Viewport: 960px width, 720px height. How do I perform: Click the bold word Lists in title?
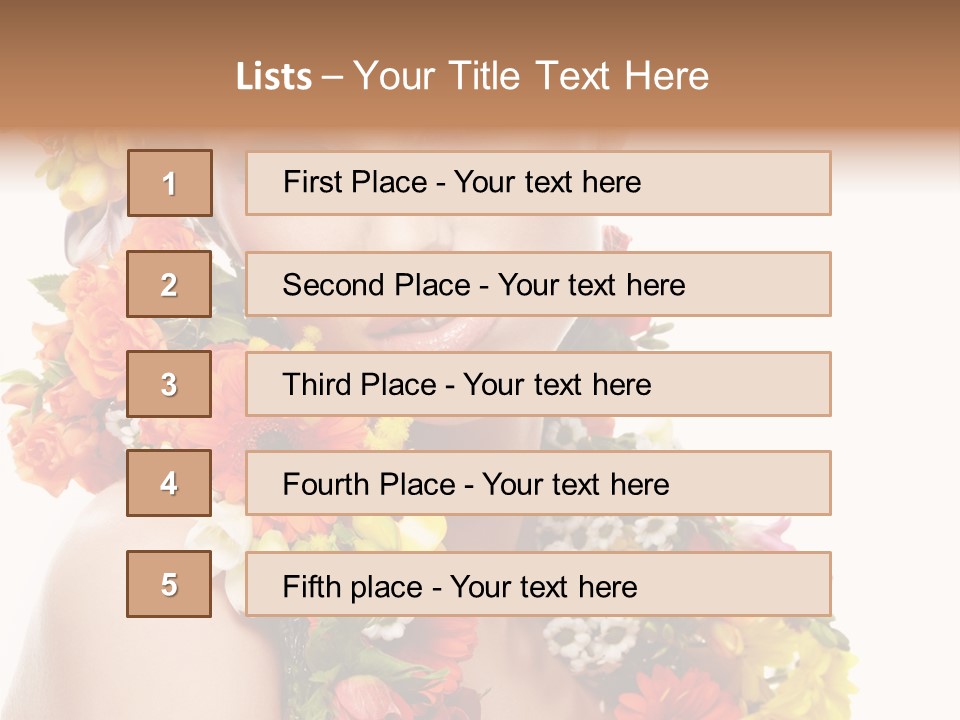click(274, 76)
